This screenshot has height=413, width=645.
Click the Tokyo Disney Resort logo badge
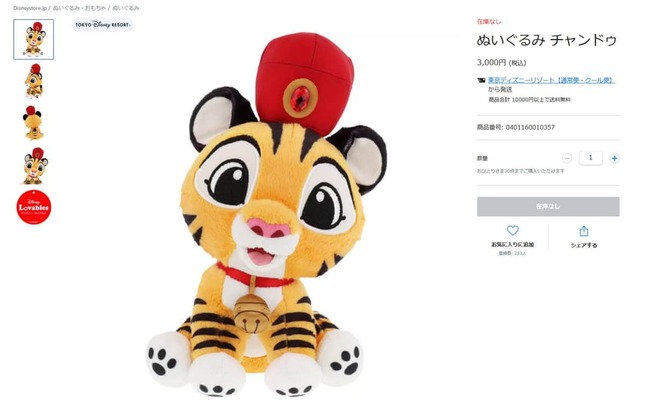pyautogui.click(x=103, y=25)
